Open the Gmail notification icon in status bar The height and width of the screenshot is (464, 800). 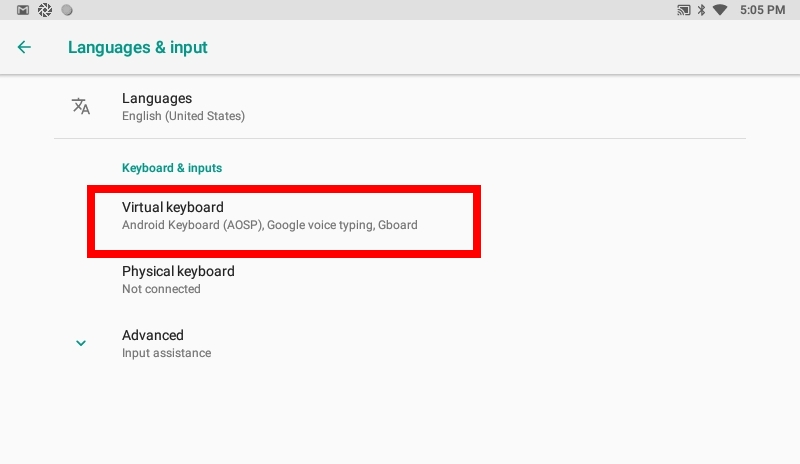click(x=23, y=10)
